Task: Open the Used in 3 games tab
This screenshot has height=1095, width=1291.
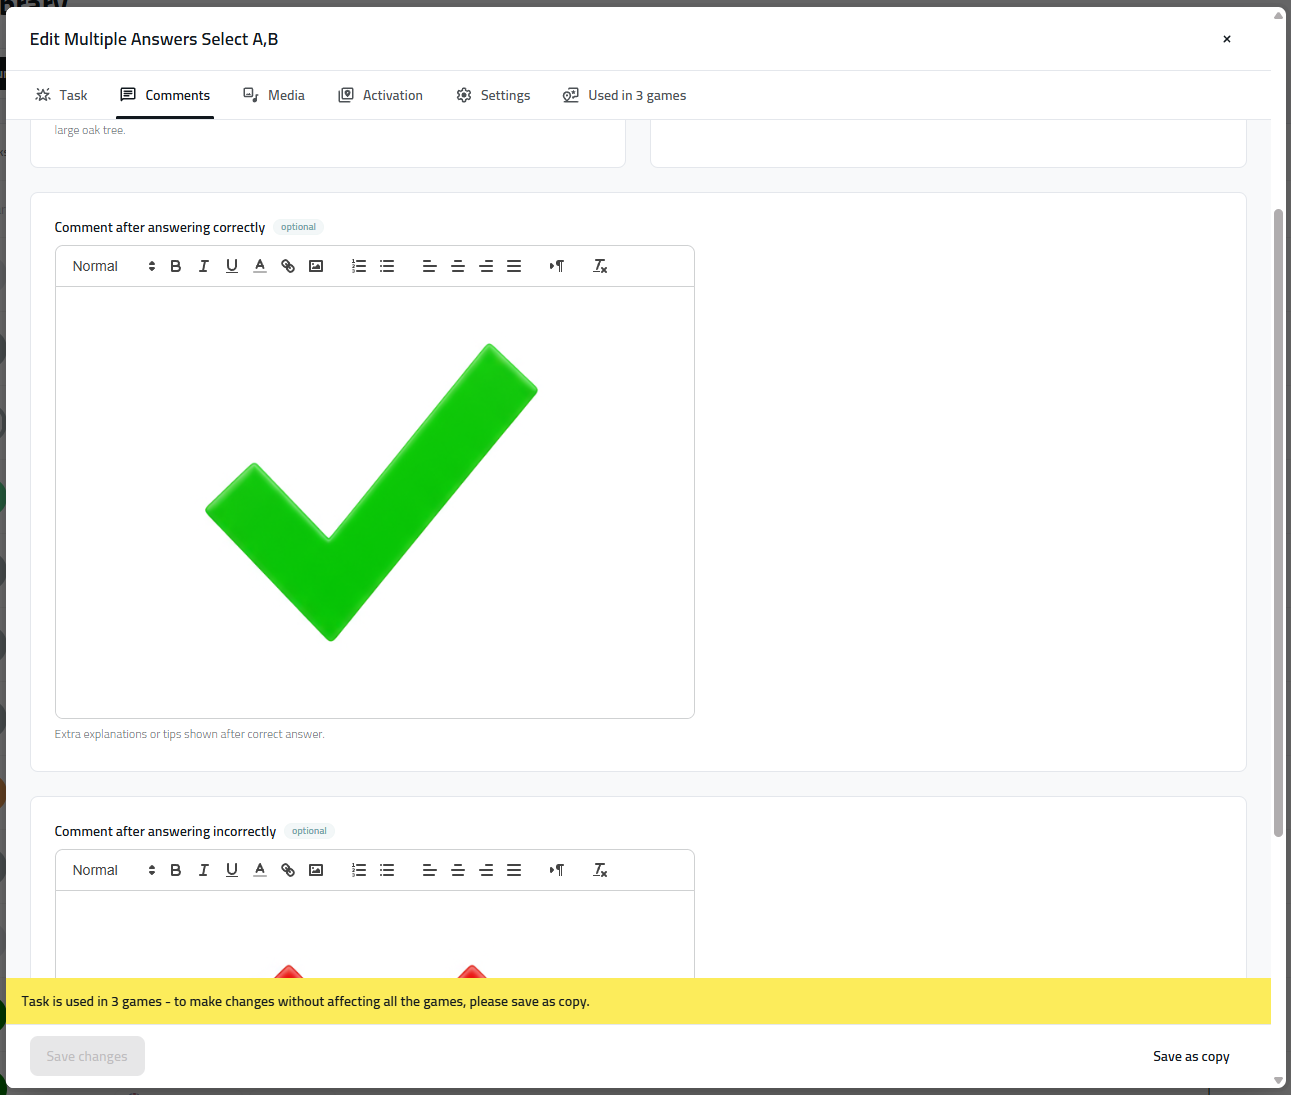Action: (x=625, y=95)
